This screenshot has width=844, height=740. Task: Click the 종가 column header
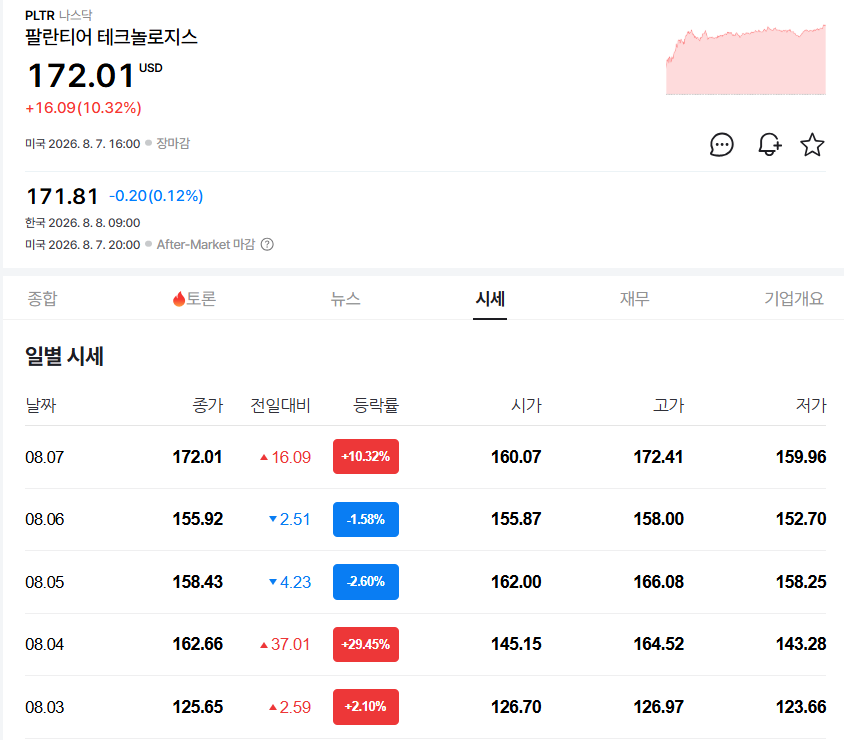(x=208, y=405)
